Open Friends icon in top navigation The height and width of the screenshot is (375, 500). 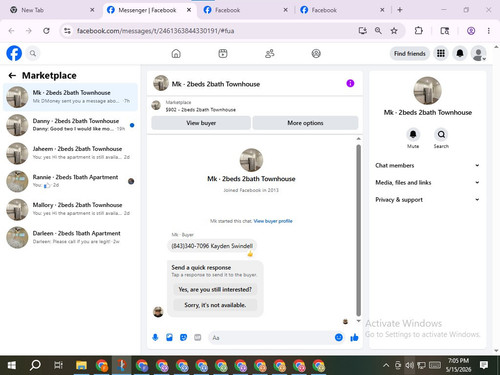(x=269, y=53)
